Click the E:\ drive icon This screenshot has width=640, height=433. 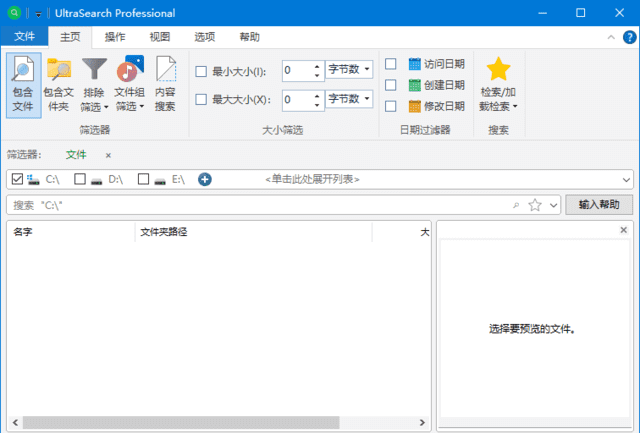pos(160,180)
